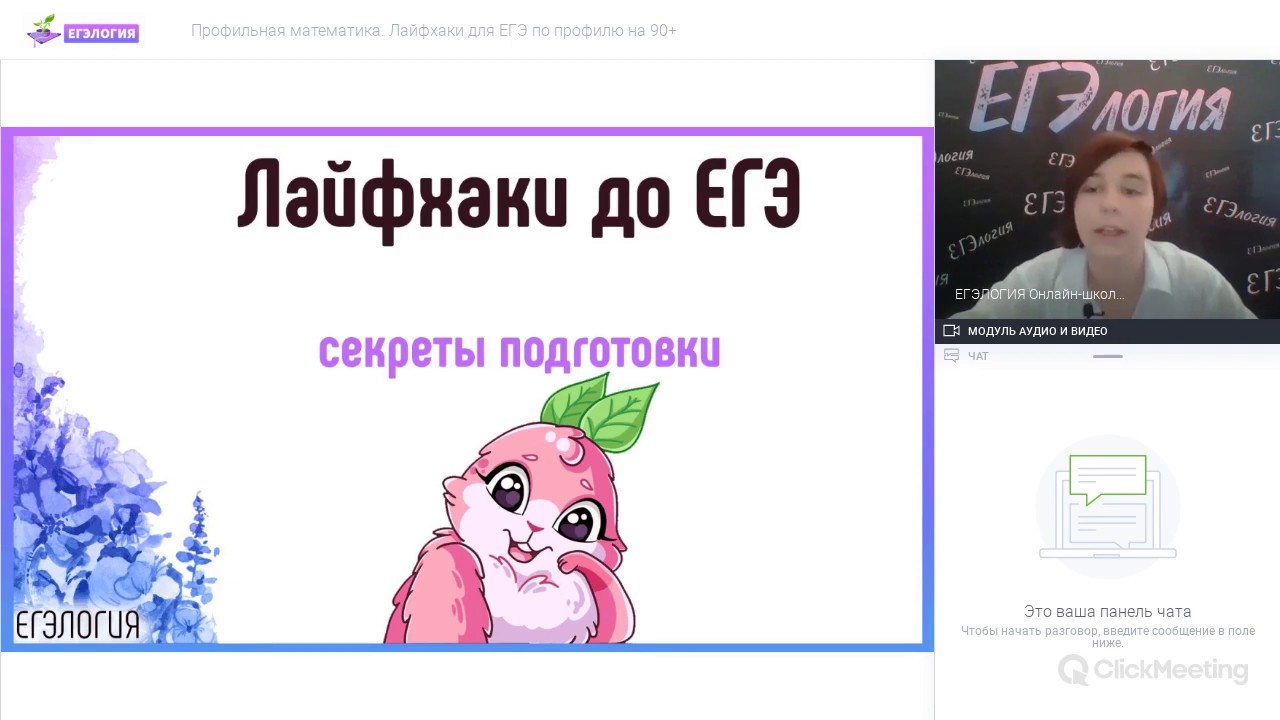Viewport: 1280px width, 720px height.
Task: Click the camera icon beside 'Модуль аудио и видео'
Action: tap(951, 331)
